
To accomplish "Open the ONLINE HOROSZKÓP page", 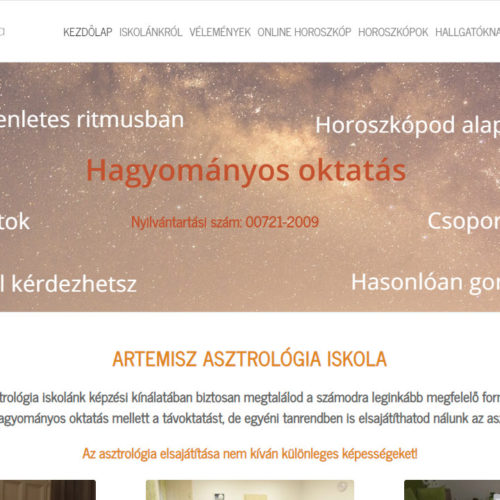I will click(304, 32).
